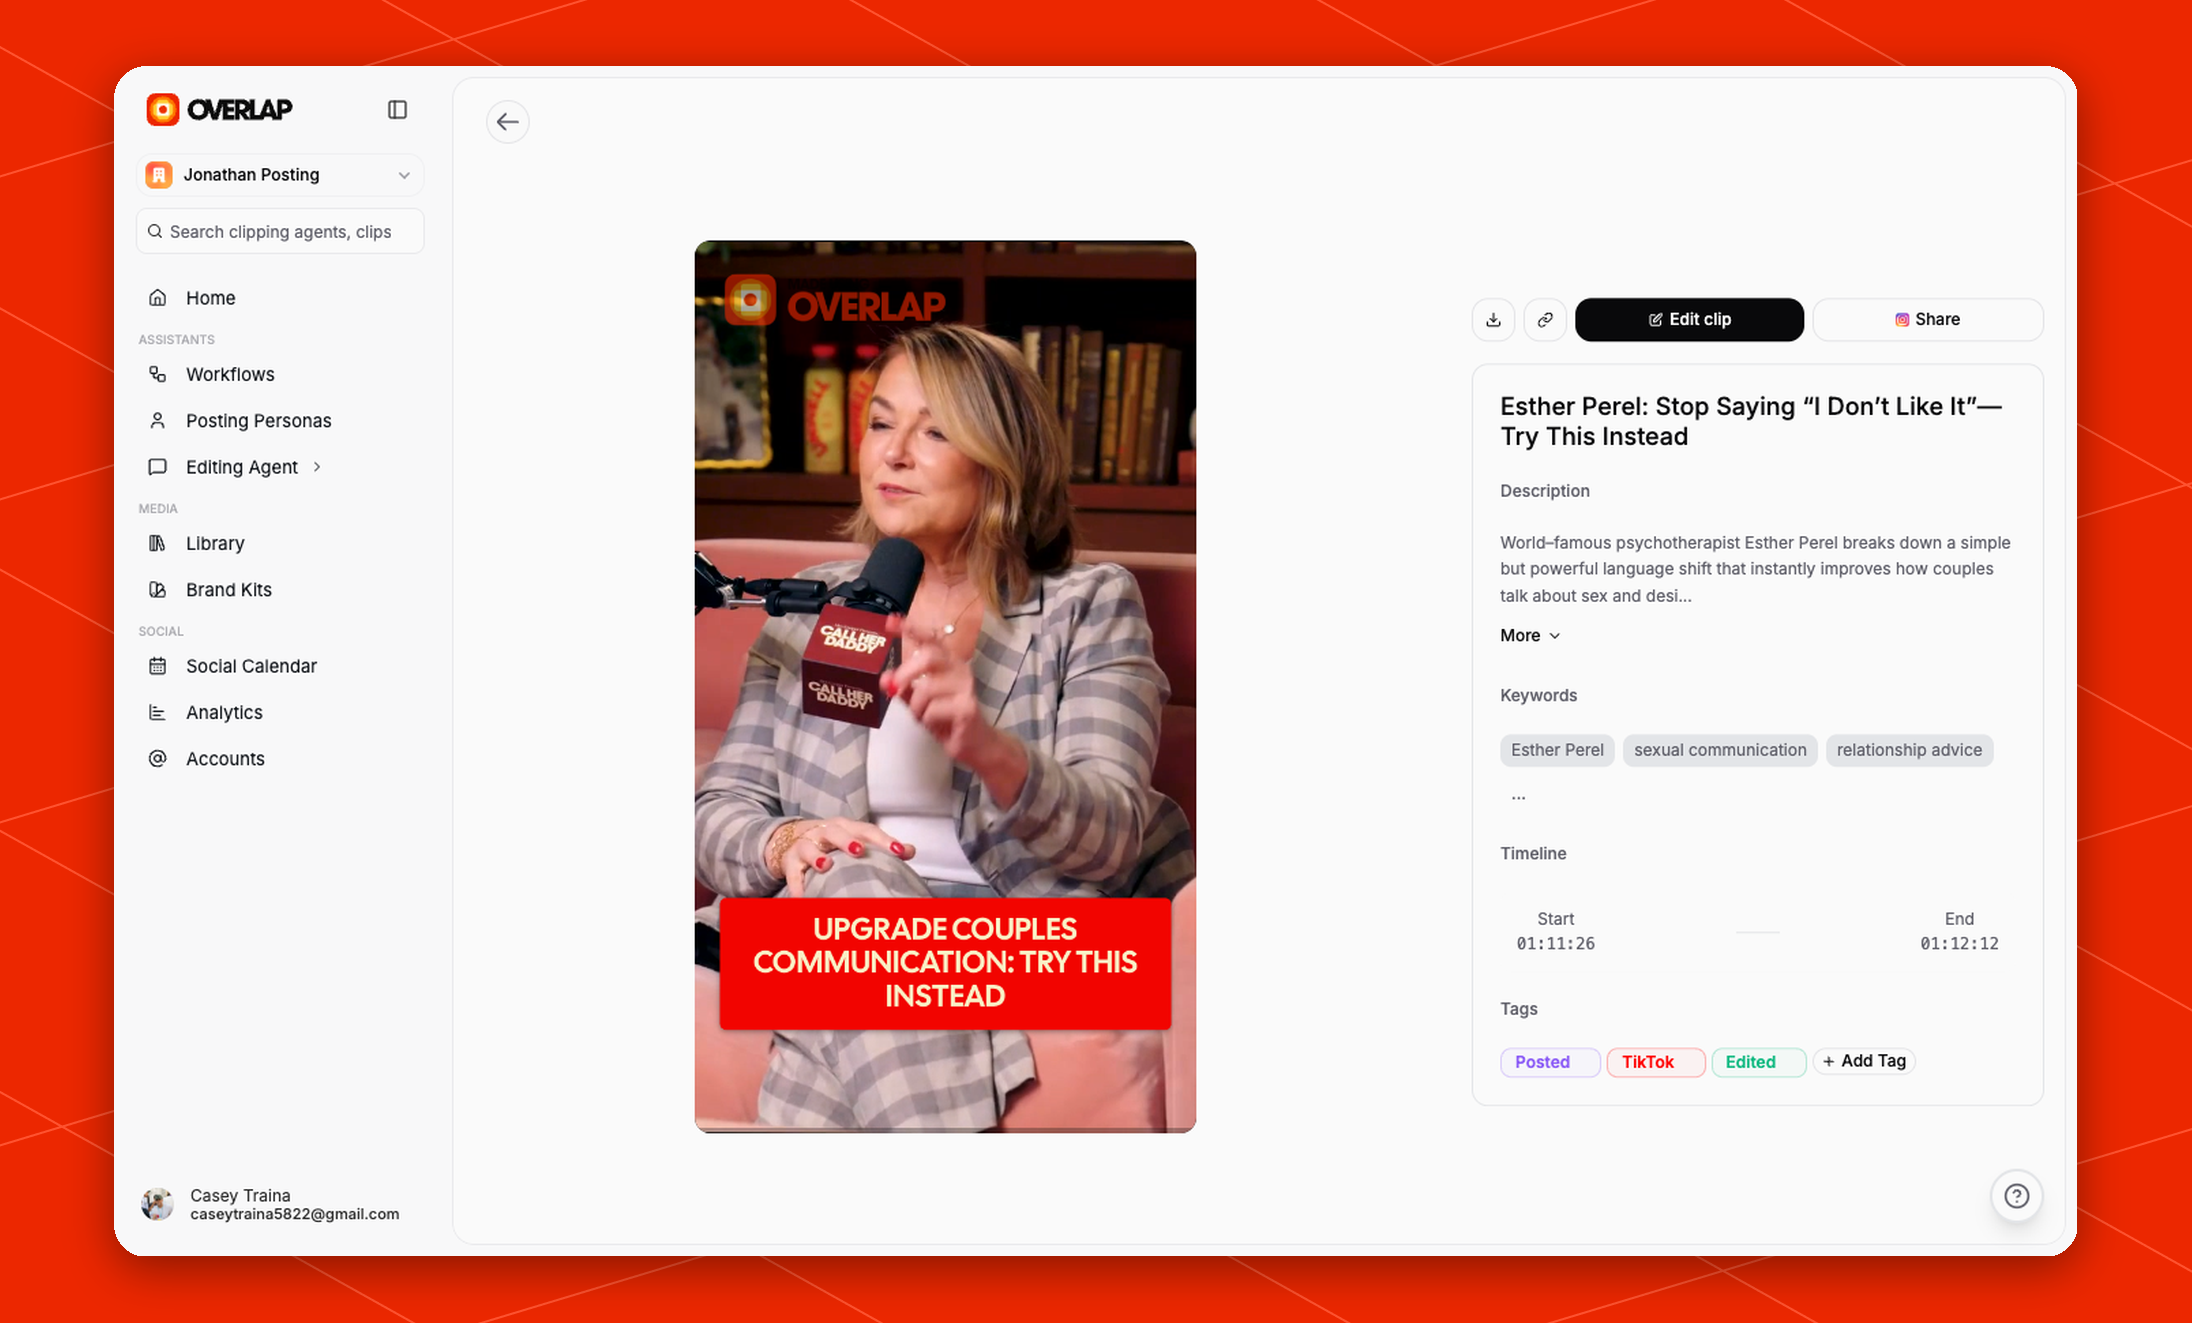Click the Analytics chart icon
Viewport: 2192px width, 1323px height.
coord(158,713)
